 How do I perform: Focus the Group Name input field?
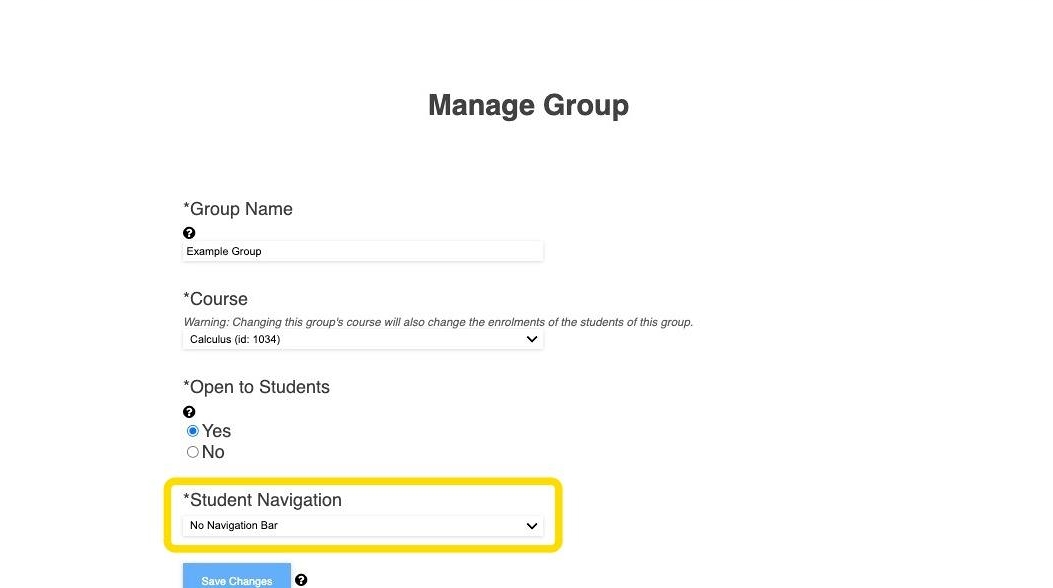(x=362, y=251)
